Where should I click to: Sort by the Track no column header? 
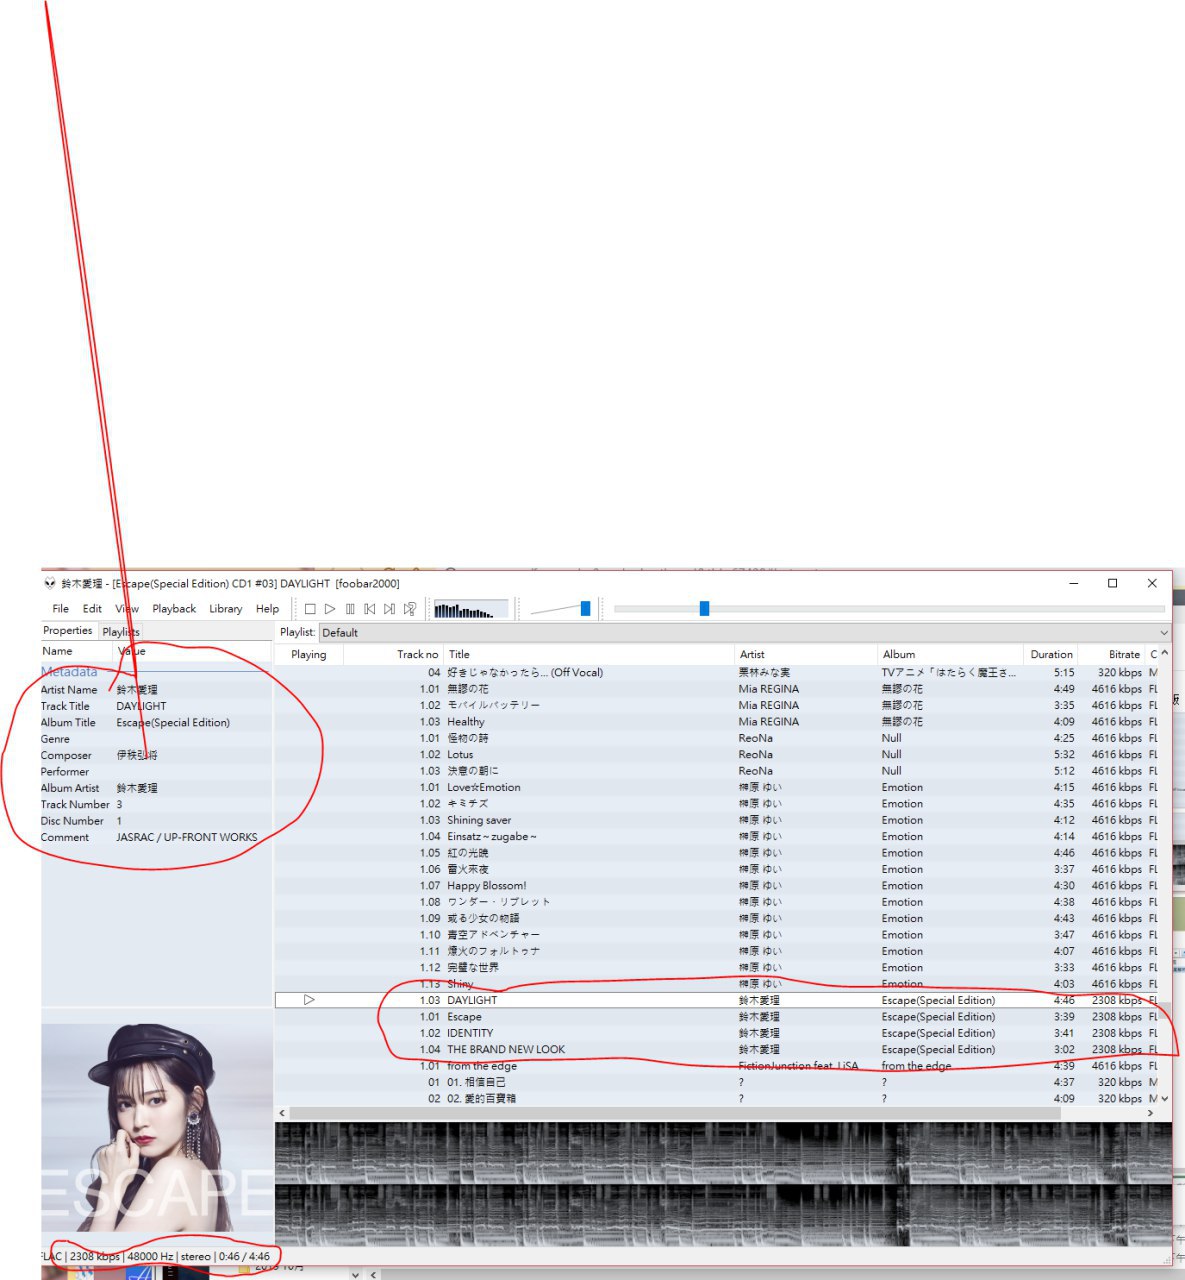pyautogui.click(x=392, y=655)
